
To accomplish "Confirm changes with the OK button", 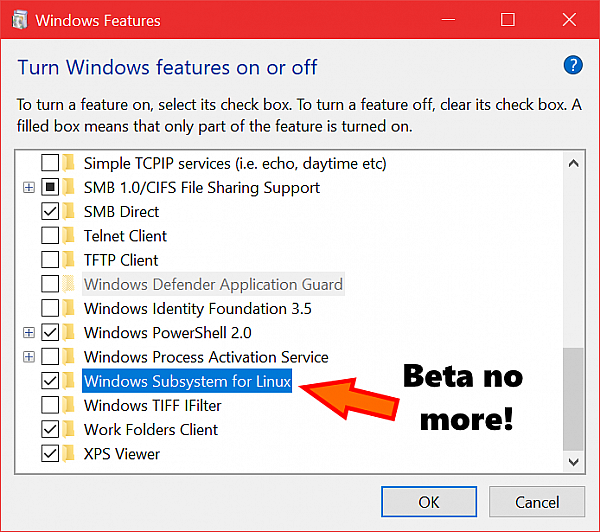I will [429, 502].
